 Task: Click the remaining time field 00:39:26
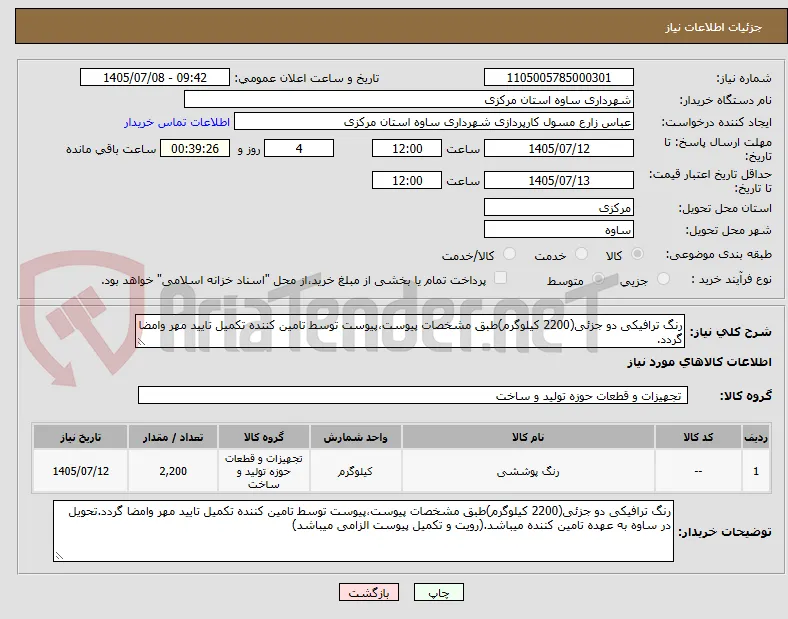coord(195,149)
